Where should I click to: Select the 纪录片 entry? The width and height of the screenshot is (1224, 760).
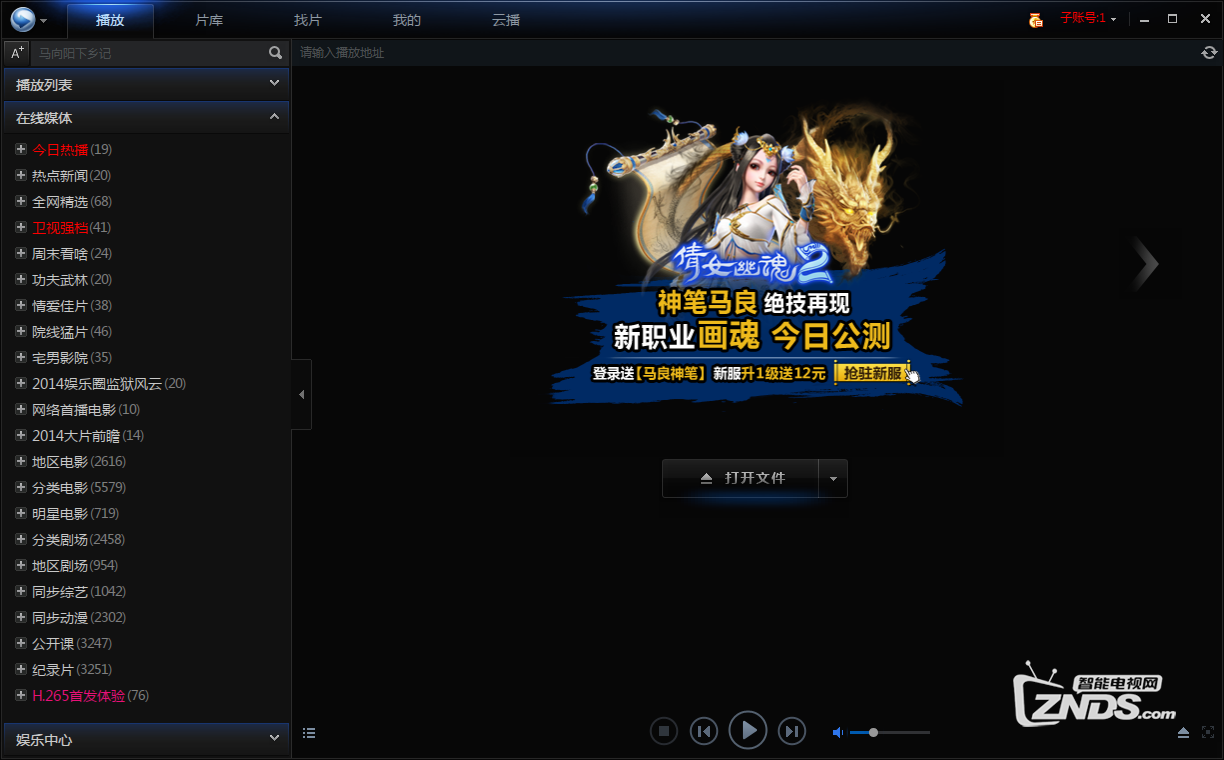pos(72,669)
